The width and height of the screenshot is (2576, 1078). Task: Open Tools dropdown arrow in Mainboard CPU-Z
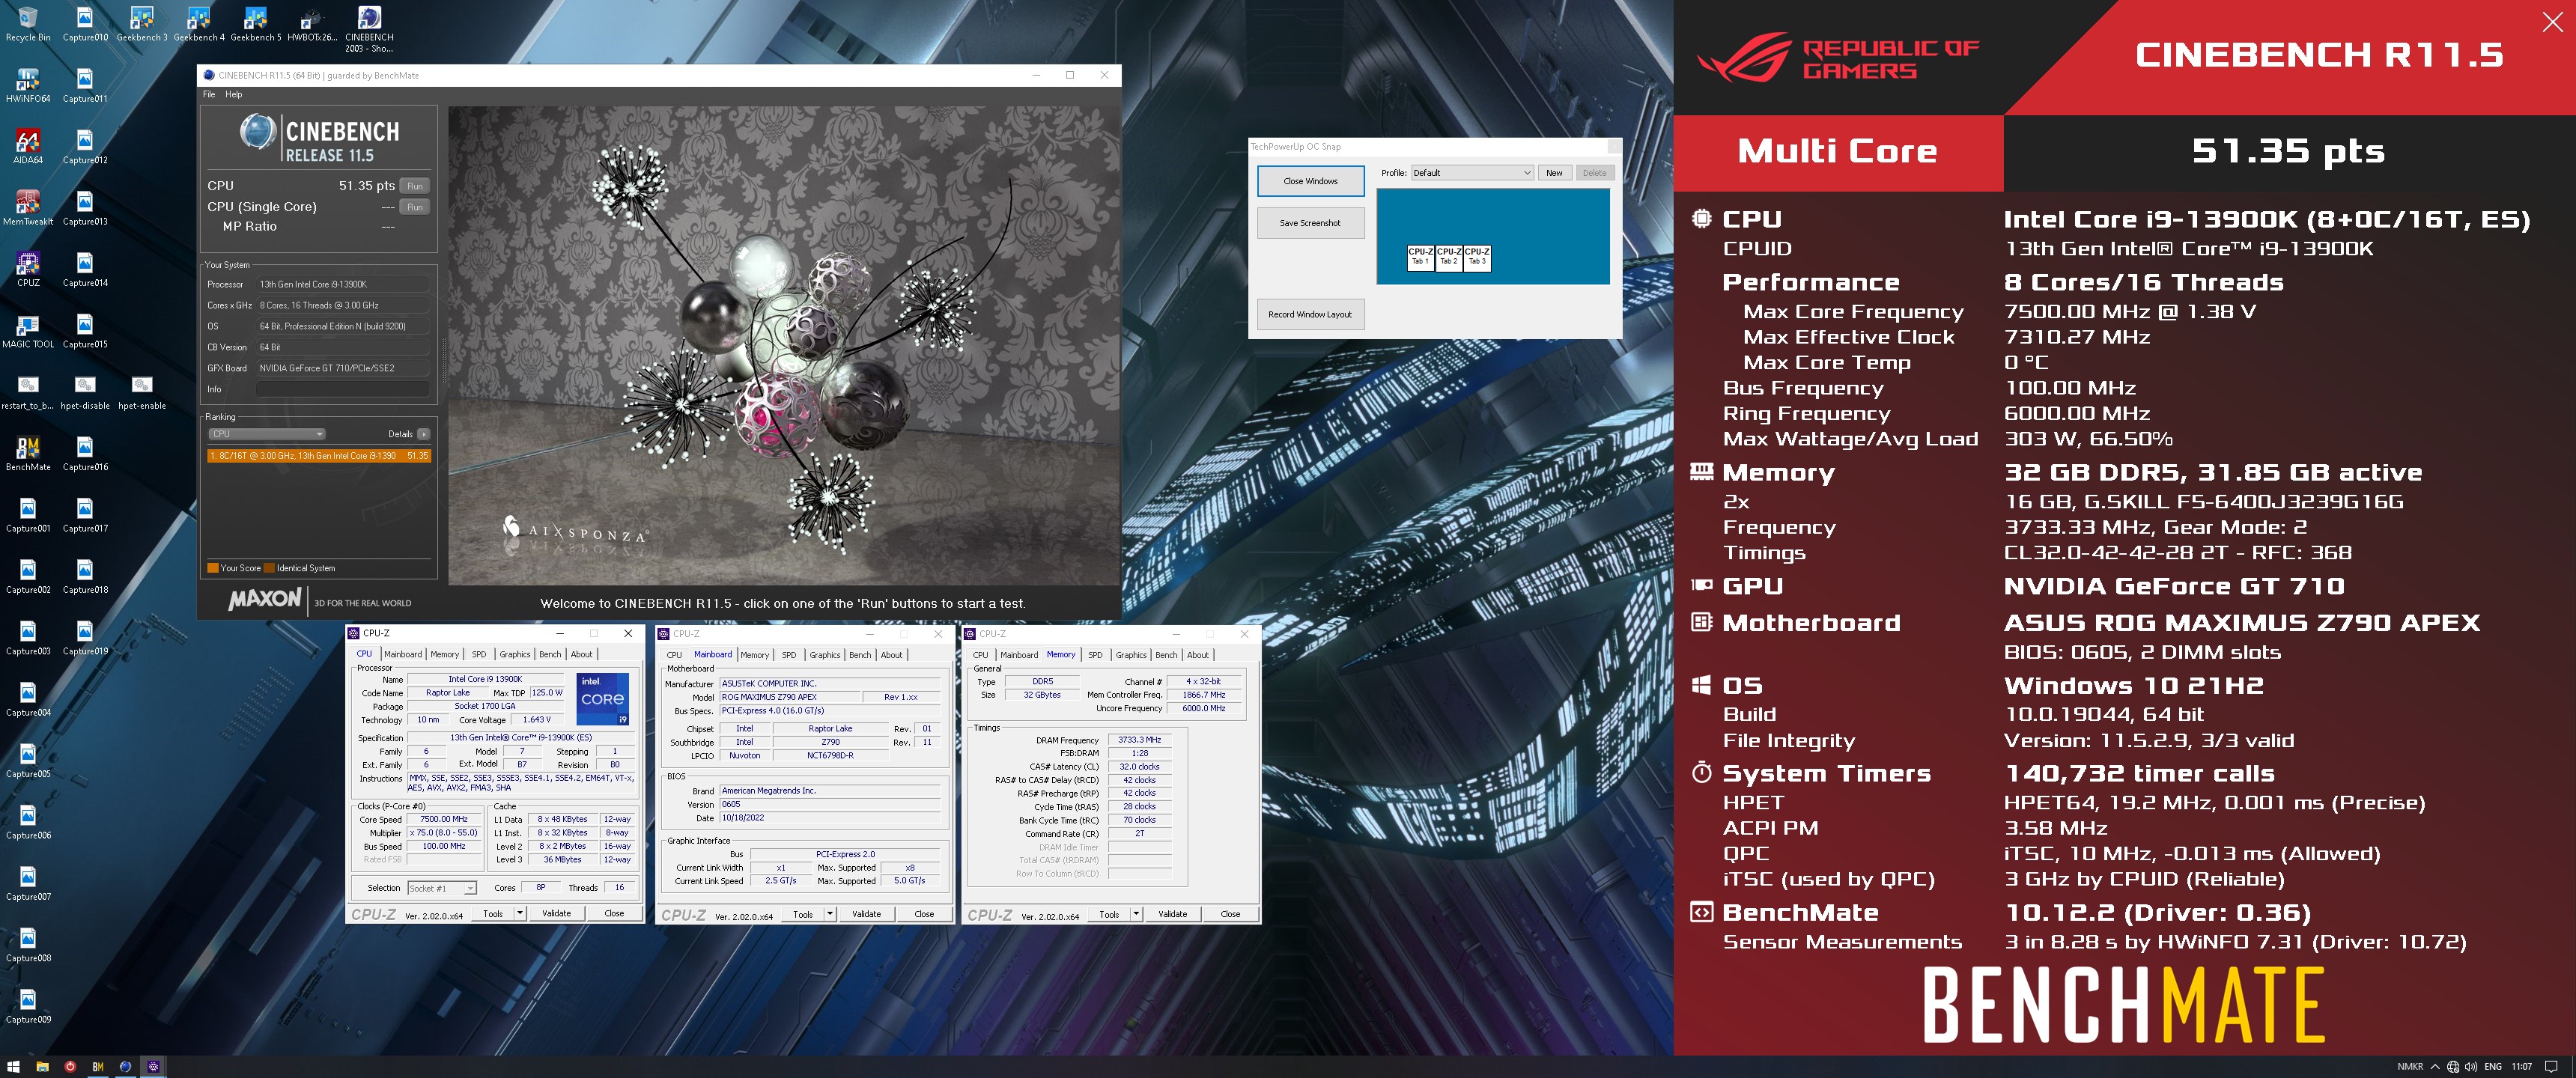click(830, 914)
